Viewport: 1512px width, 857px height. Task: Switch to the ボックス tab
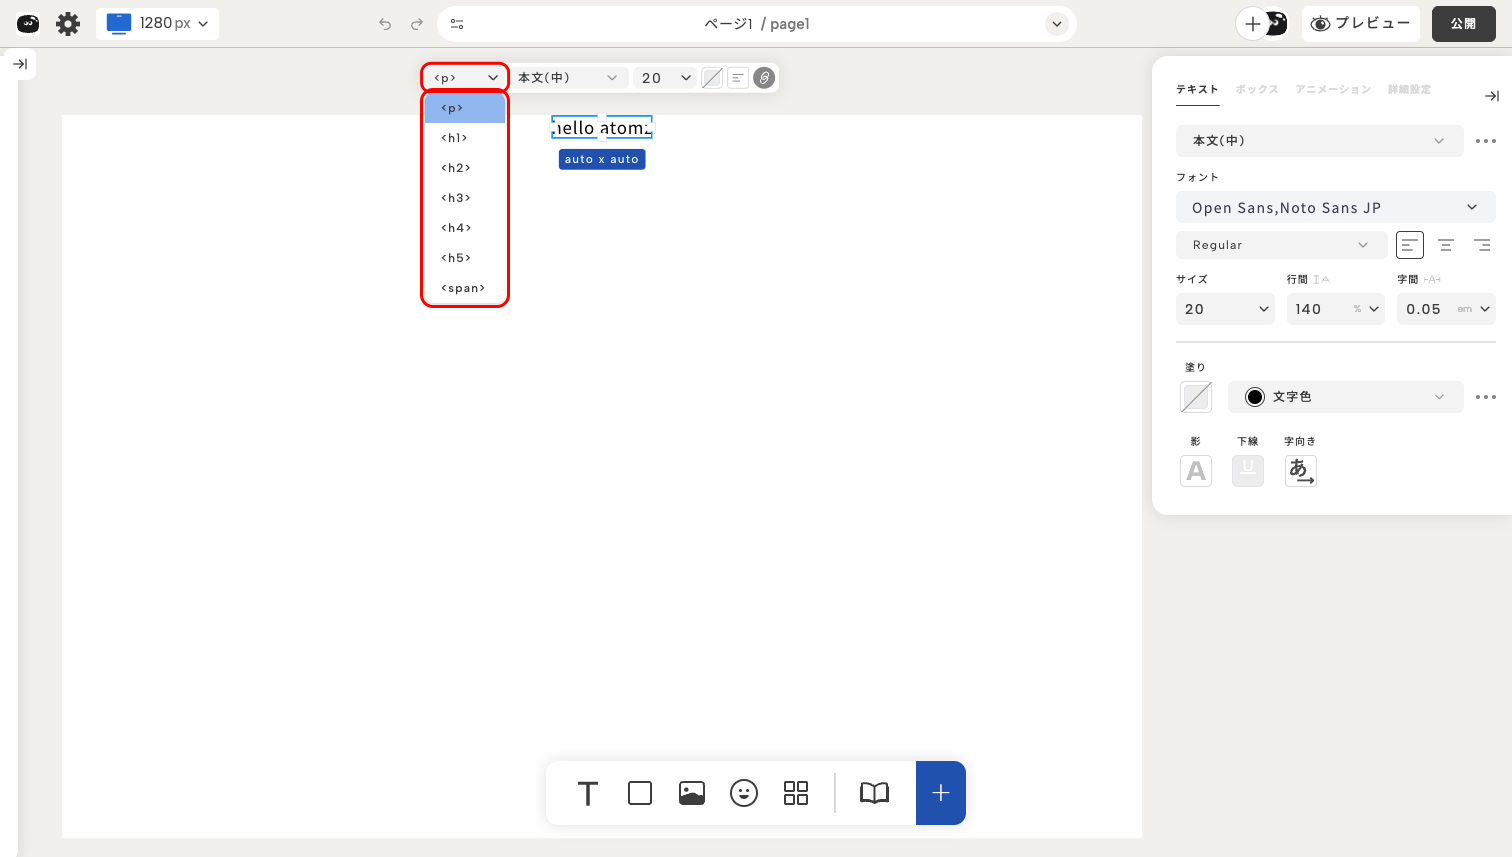[1257, 90]
